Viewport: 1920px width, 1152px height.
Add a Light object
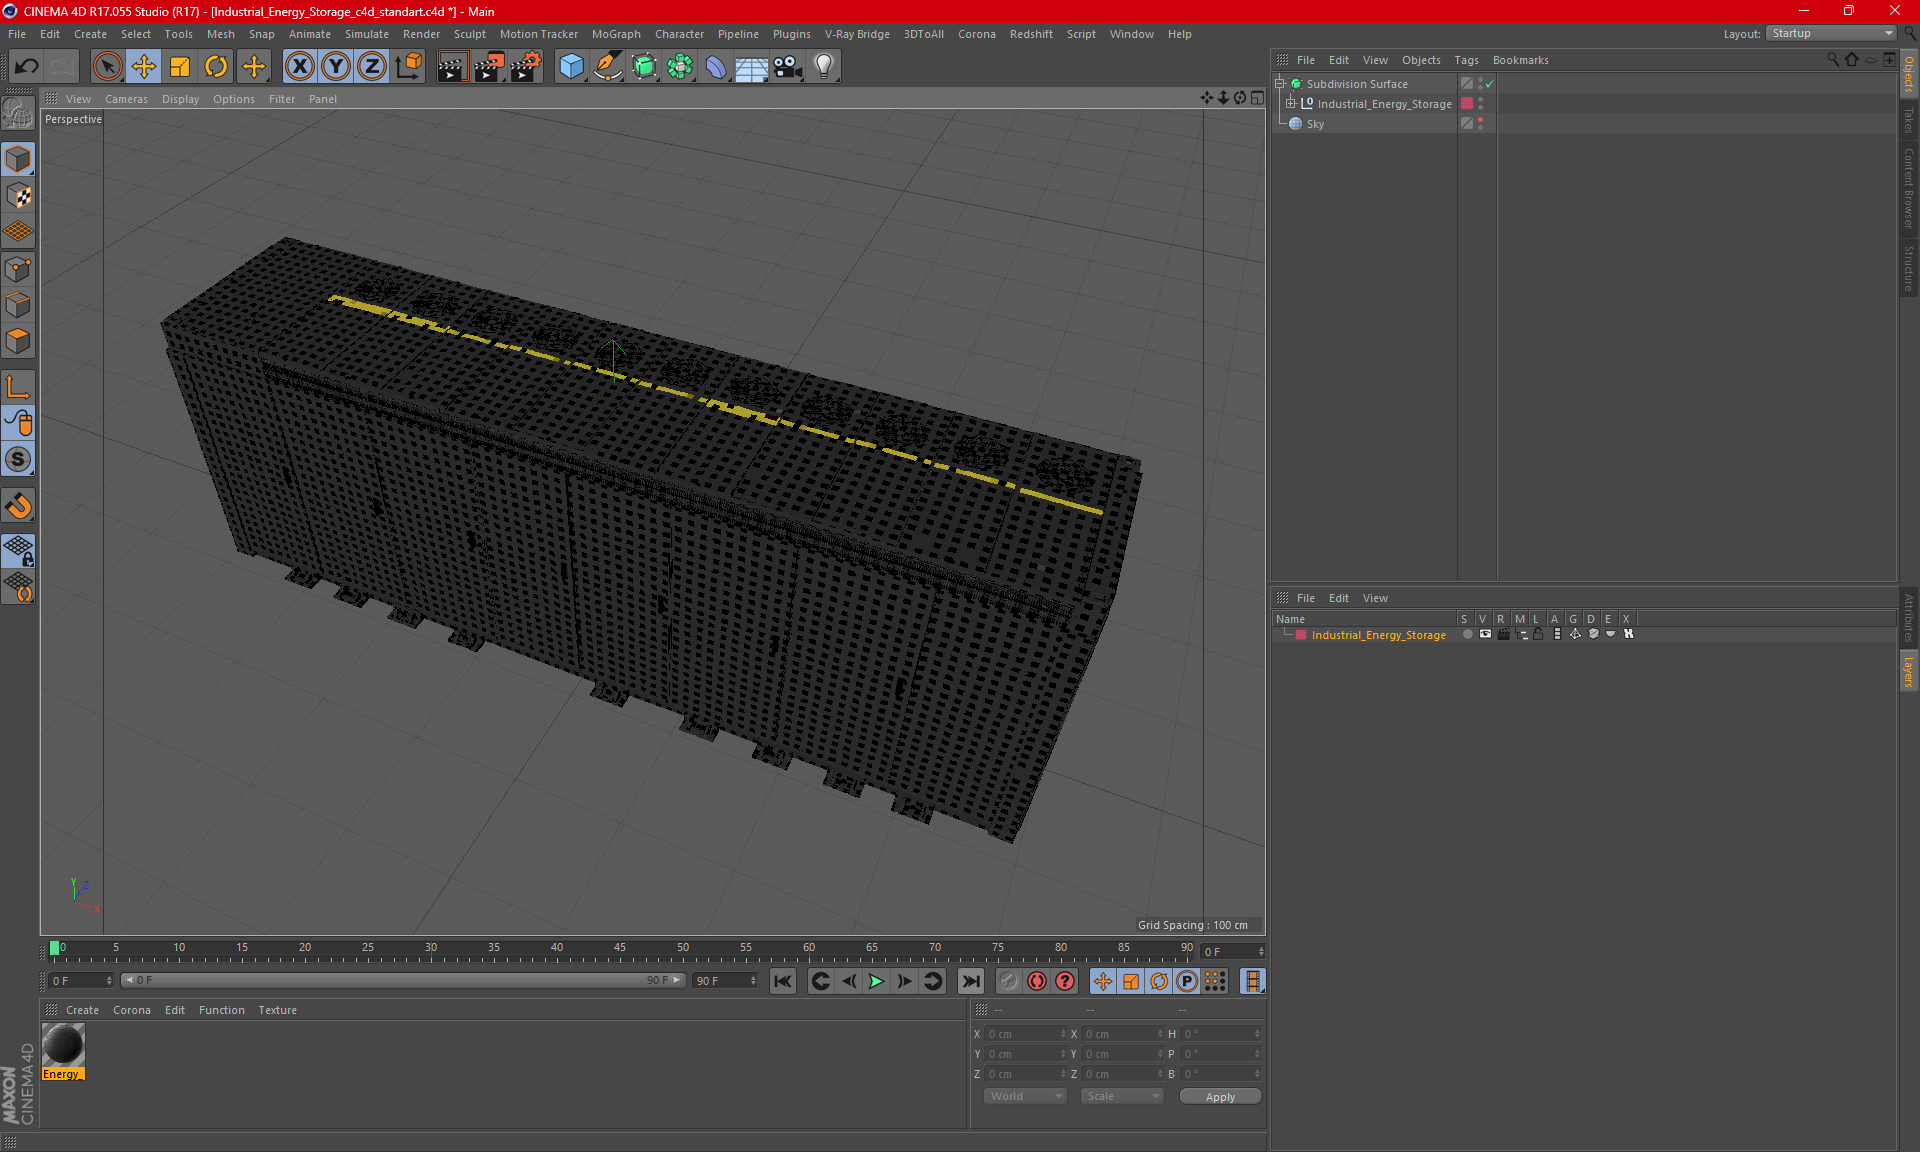coord(823,67)
